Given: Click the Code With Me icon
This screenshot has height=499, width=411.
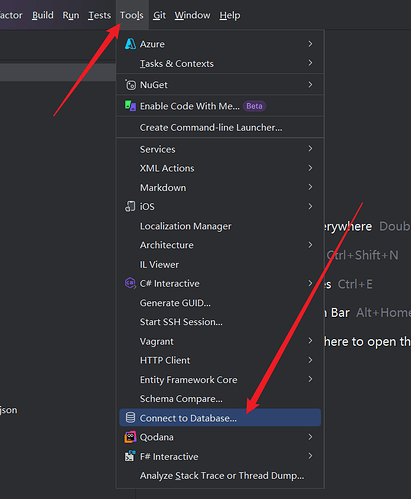Looking at the screenshot, I should [x=130, y=106].
